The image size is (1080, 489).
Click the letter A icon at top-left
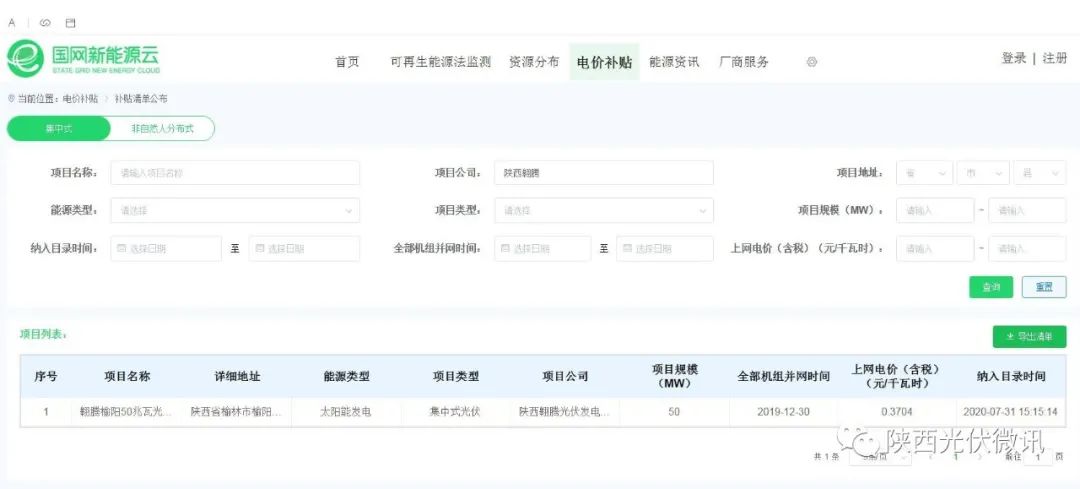[12, 22]
